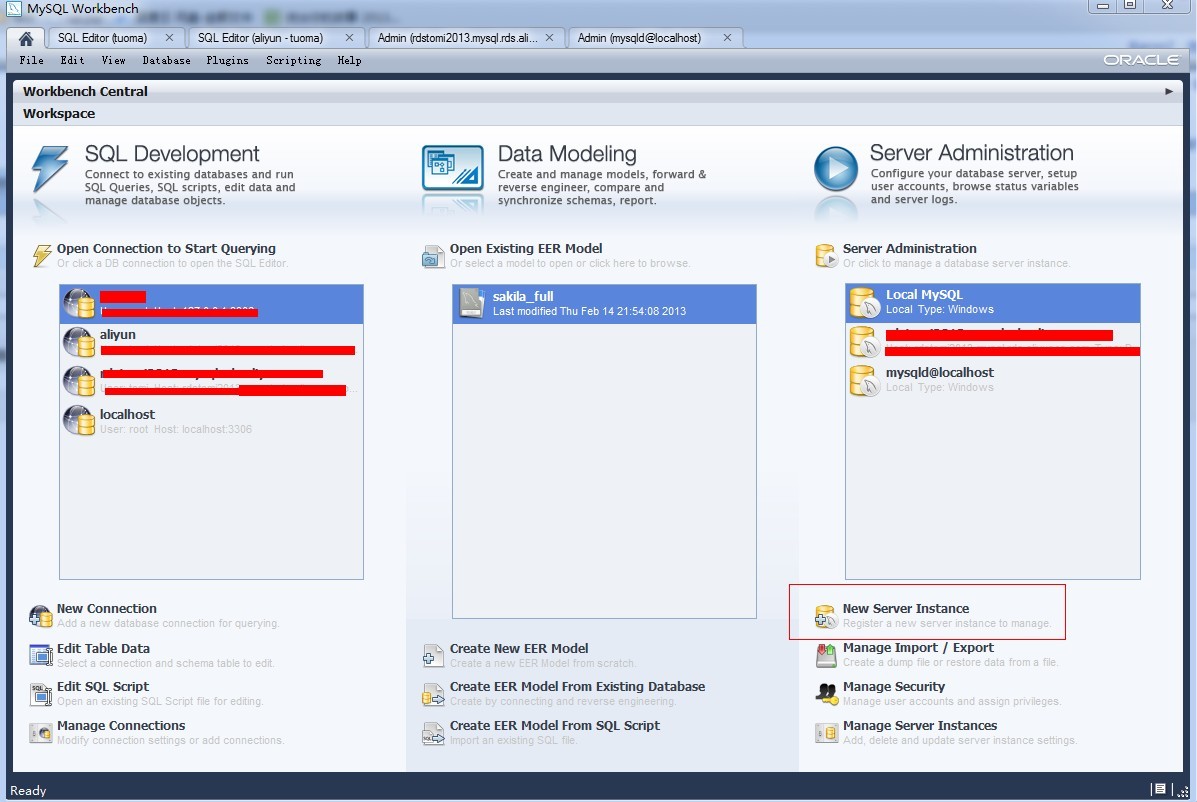
Task: Click Create EER Model From Existing Database
Action: [577, 687]
